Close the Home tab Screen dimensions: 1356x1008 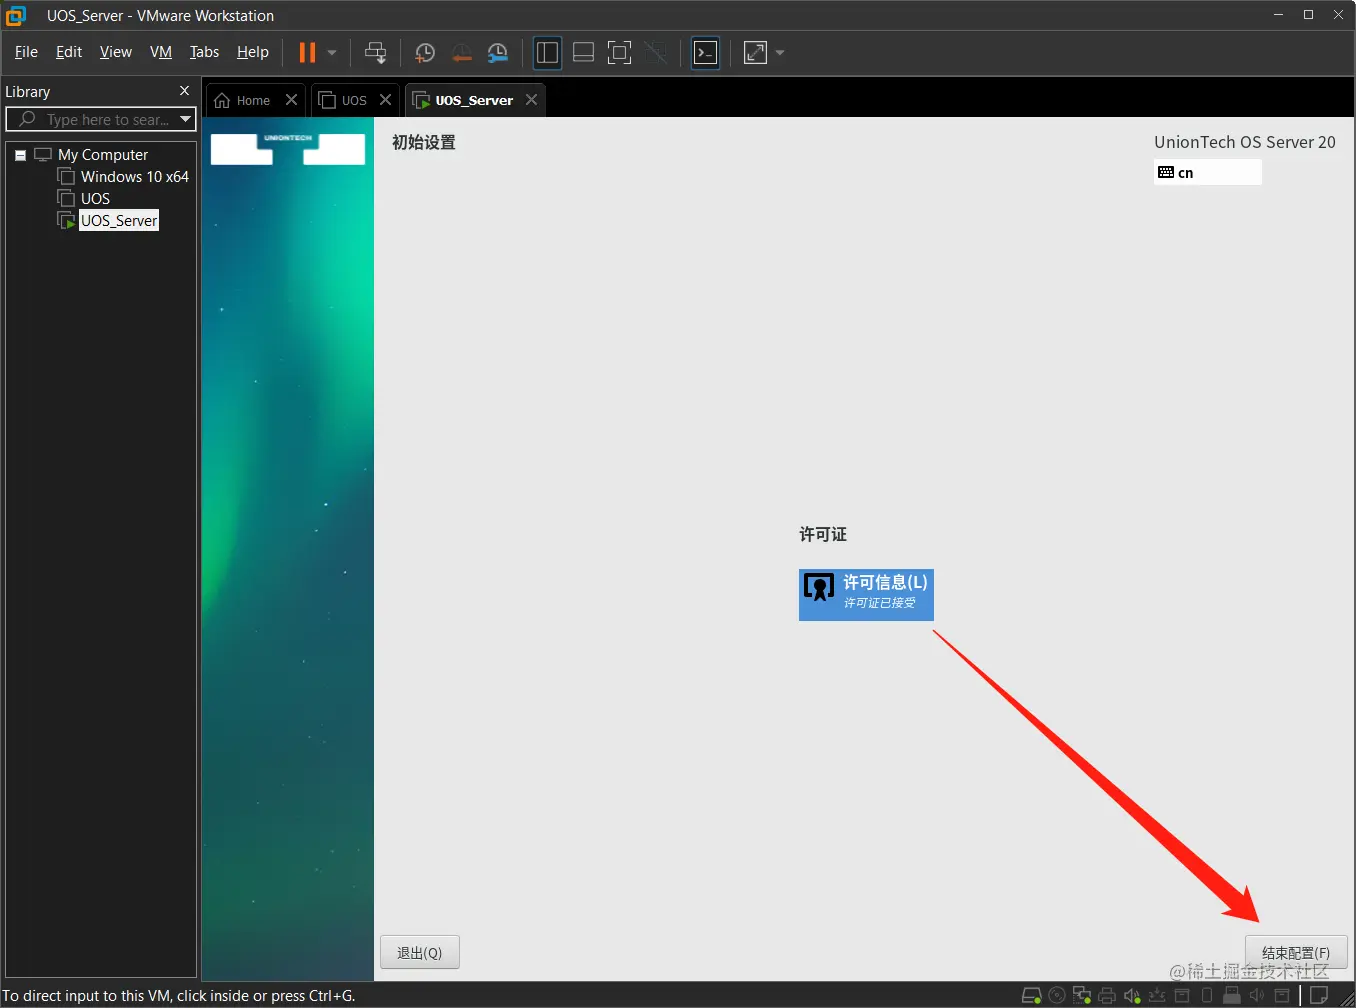point(291,100)
